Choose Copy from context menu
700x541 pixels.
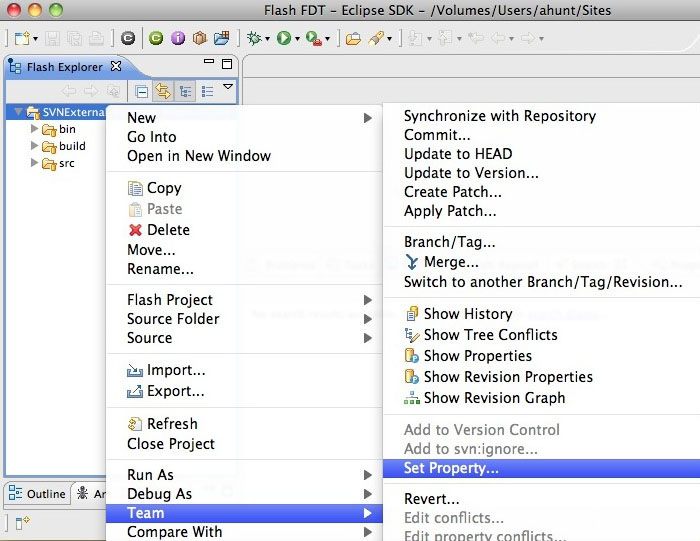pos(244,188)
